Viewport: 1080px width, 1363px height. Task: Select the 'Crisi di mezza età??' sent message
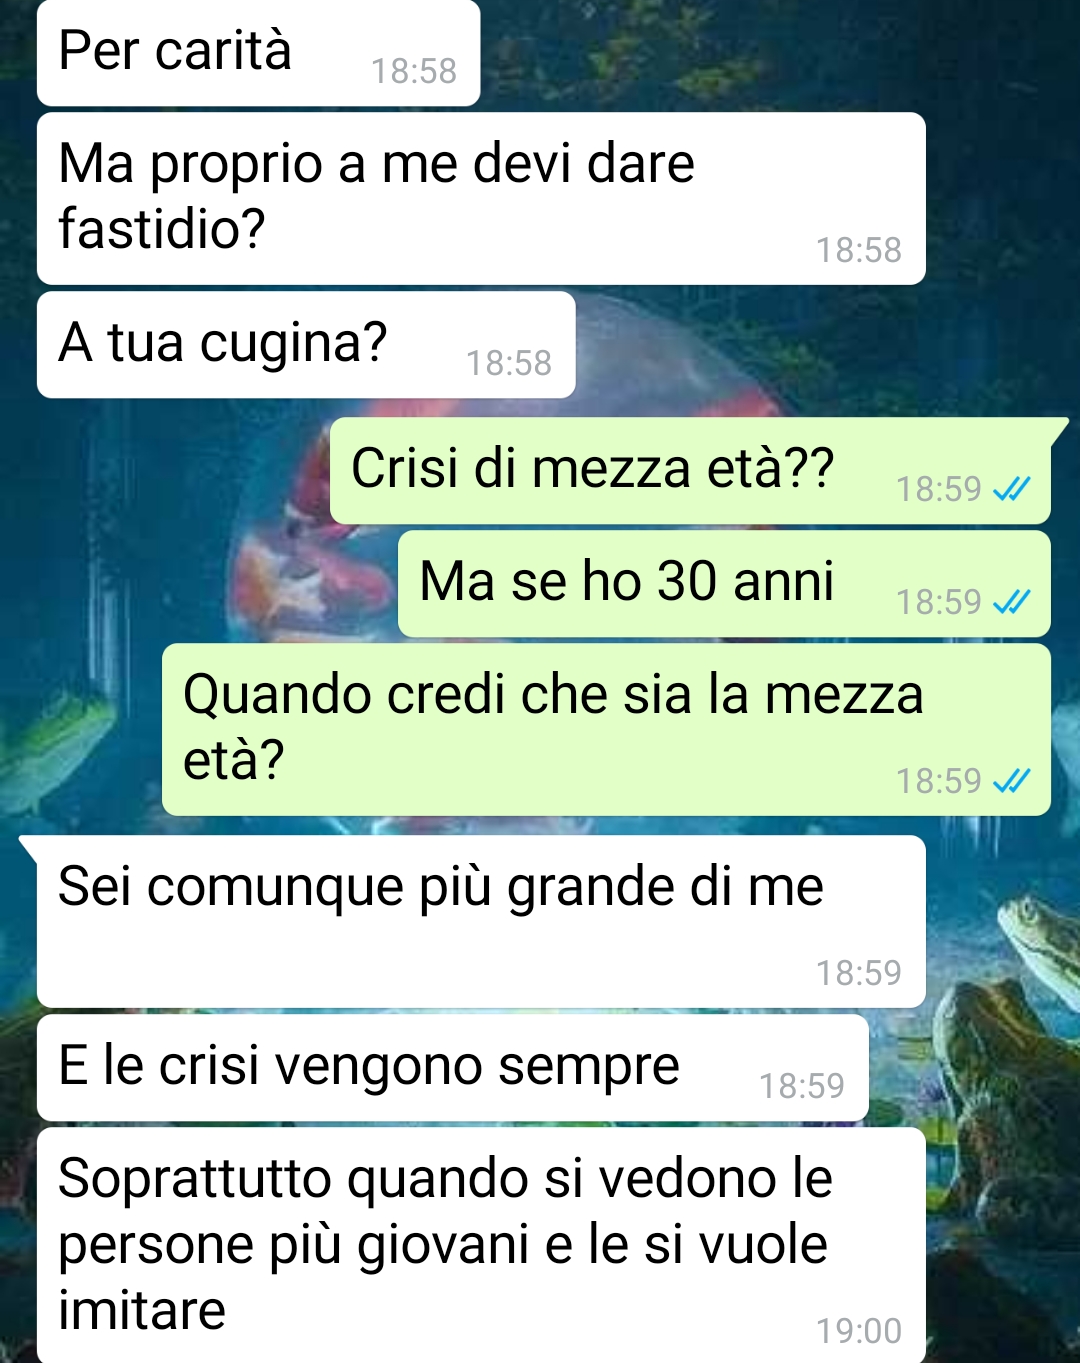[690, 471]
